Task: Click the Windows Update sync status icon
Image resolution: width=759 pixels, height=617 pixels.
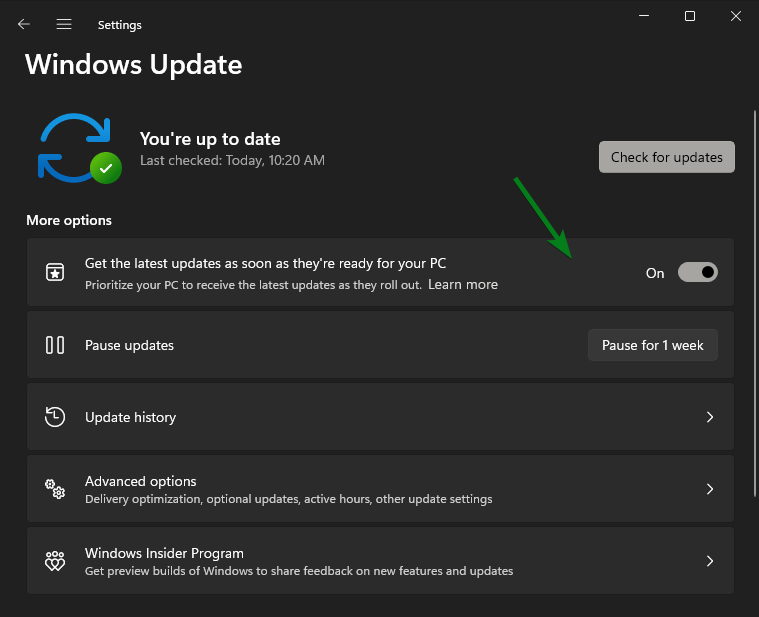Action: point(79,149)
